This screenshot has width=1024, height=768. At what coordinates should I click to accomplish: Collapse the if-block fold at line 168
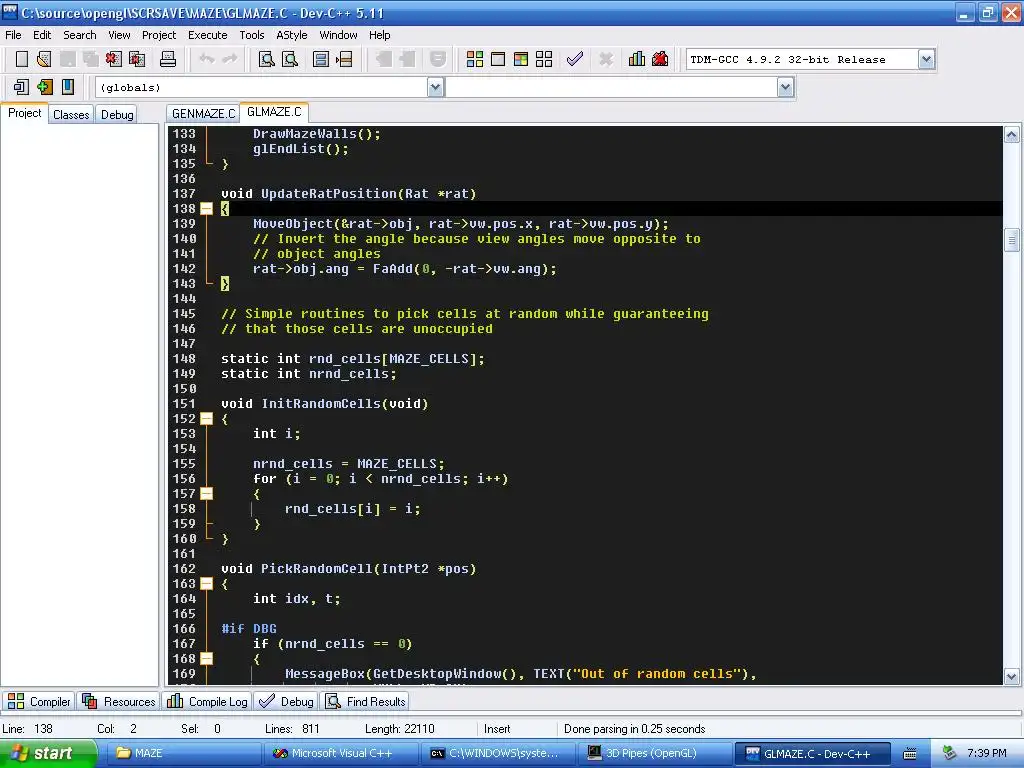206,659
